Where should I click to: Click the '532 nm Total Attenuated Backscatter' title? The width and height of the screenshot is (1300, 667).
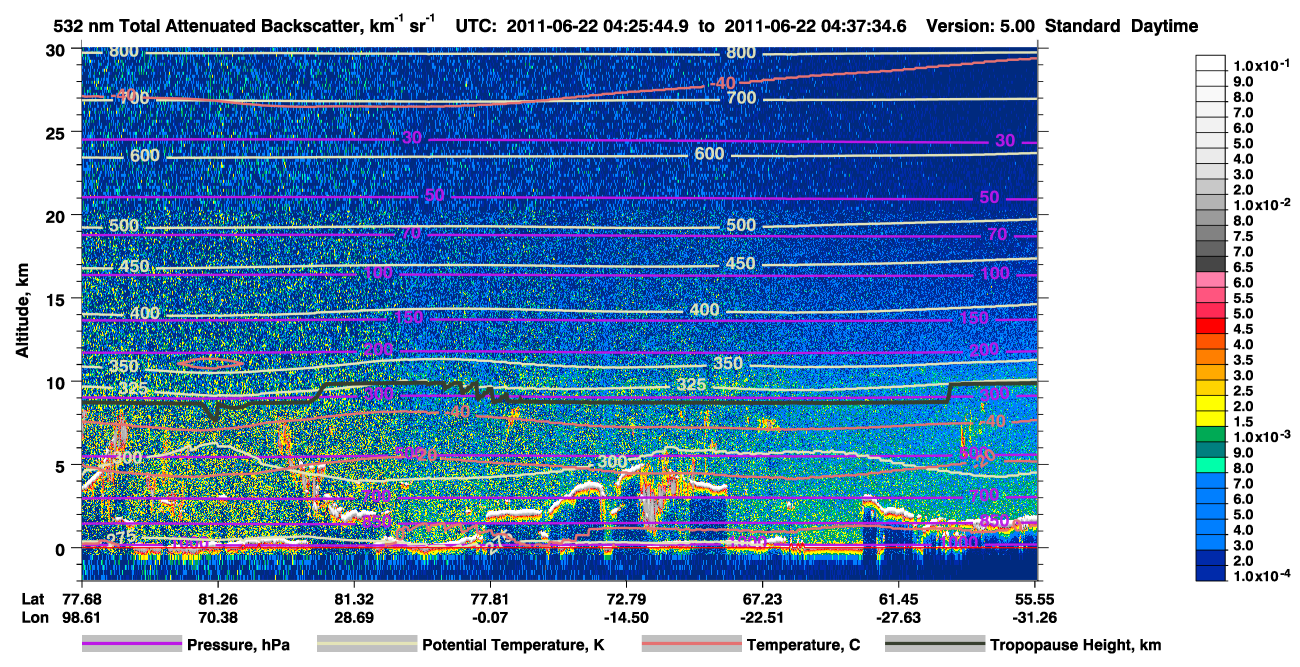[x=210, y=26]
